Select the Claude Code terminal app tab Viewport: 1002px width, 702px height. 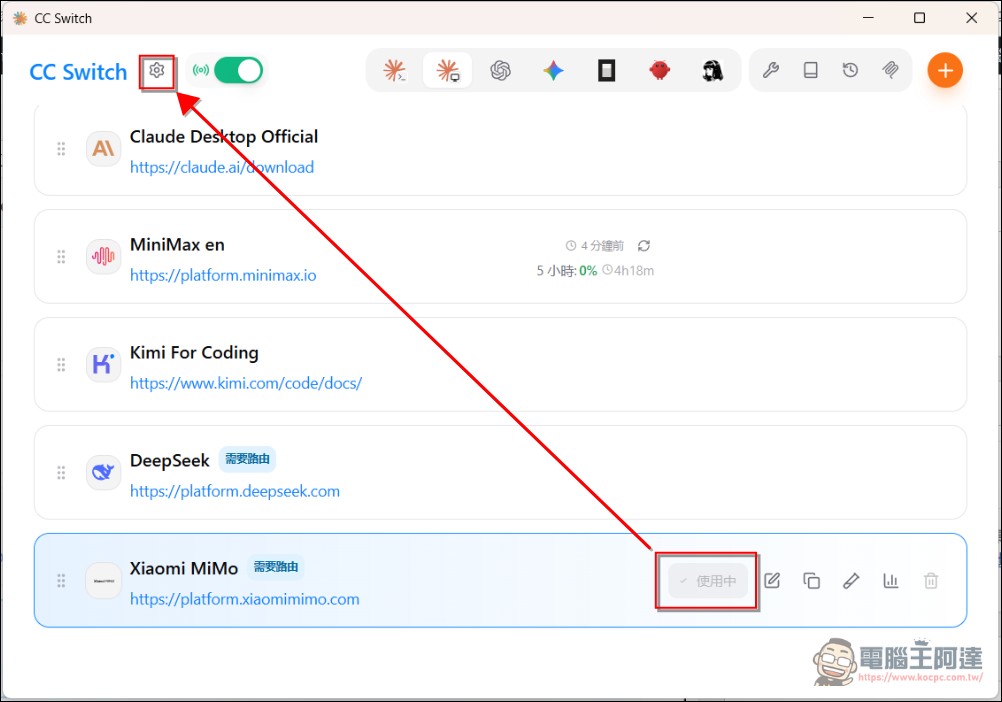point(394,70)
